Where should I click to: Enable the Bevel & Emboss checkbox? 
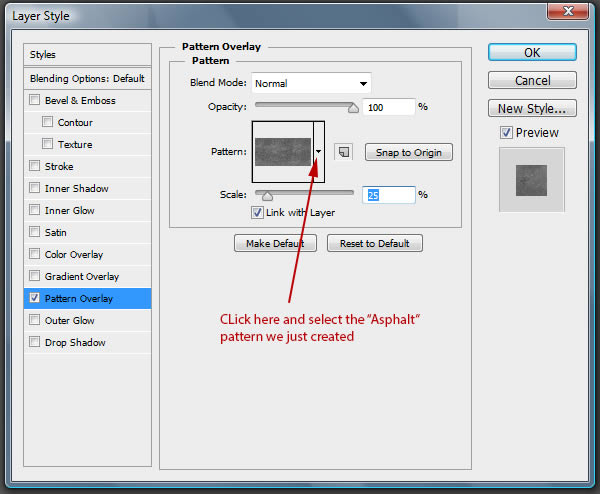tap(34, 100)
